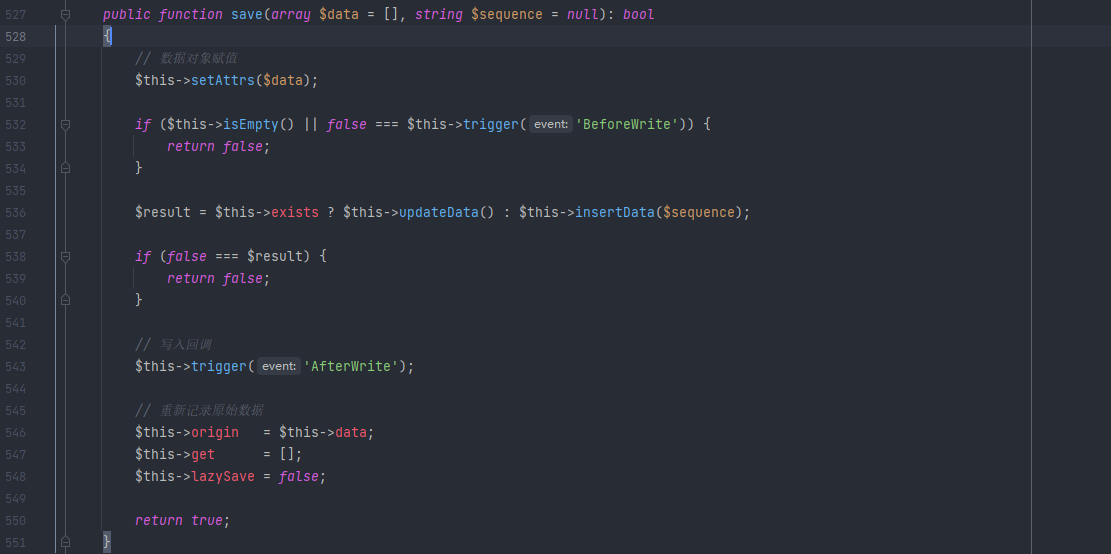Fold the if (false === $result) block on line 538
Screen dimensions: 1111x554
(x=65, y=257)
